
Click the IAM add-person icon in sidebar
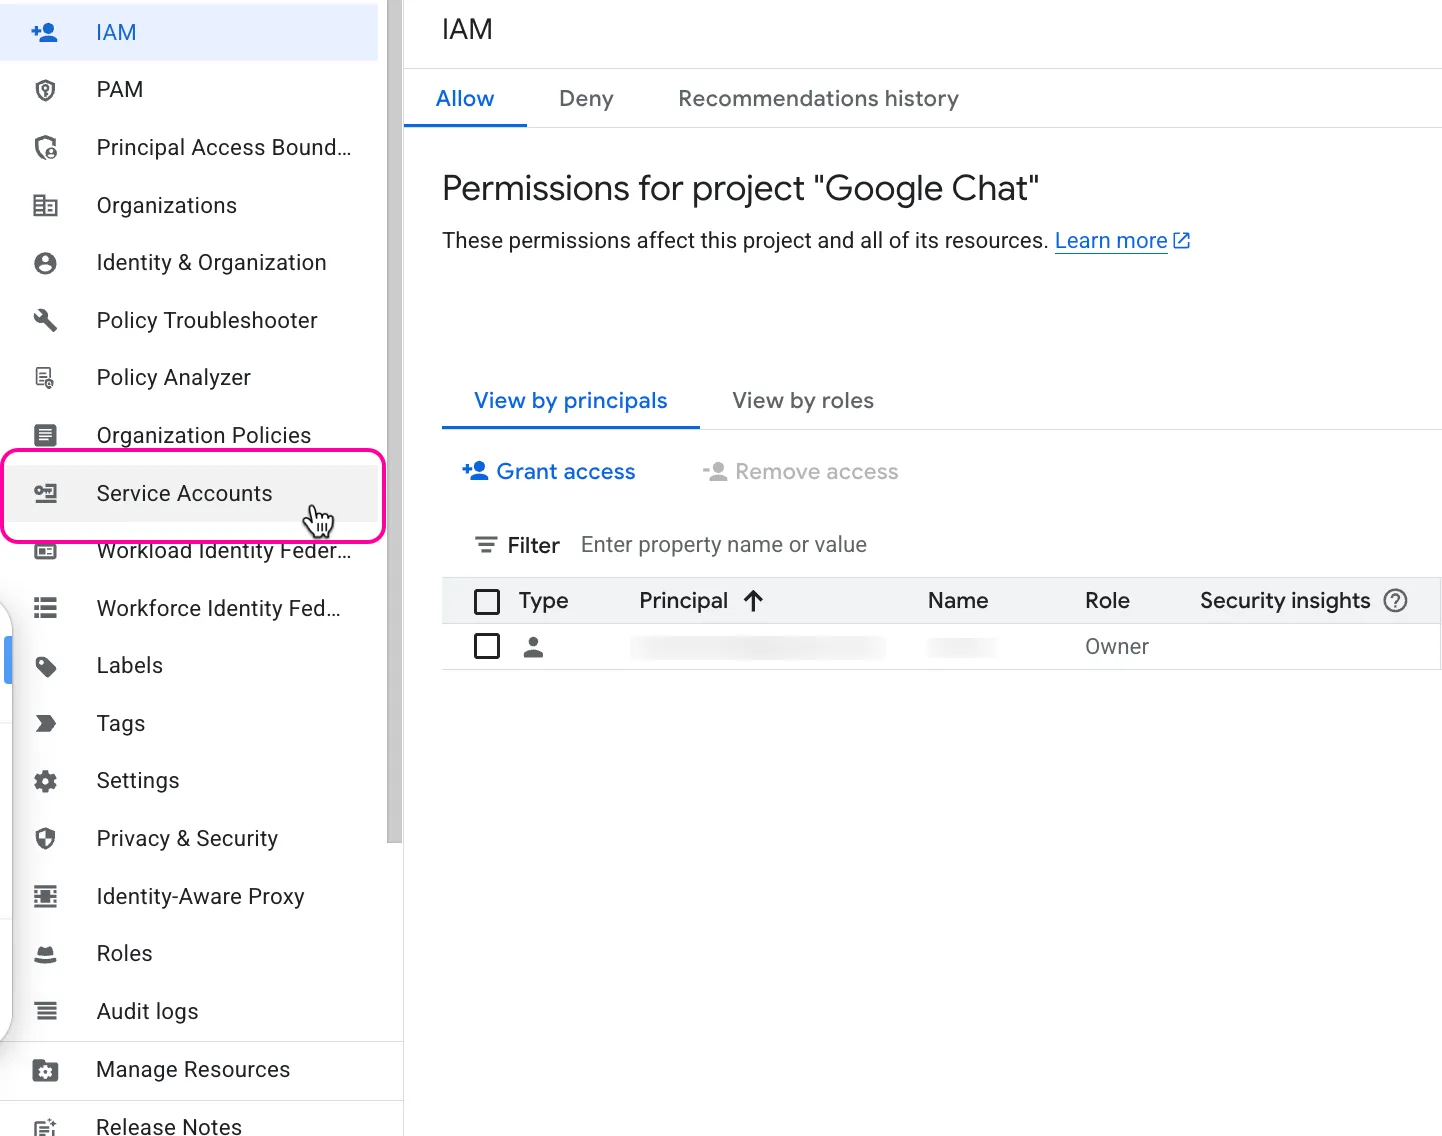45,32
